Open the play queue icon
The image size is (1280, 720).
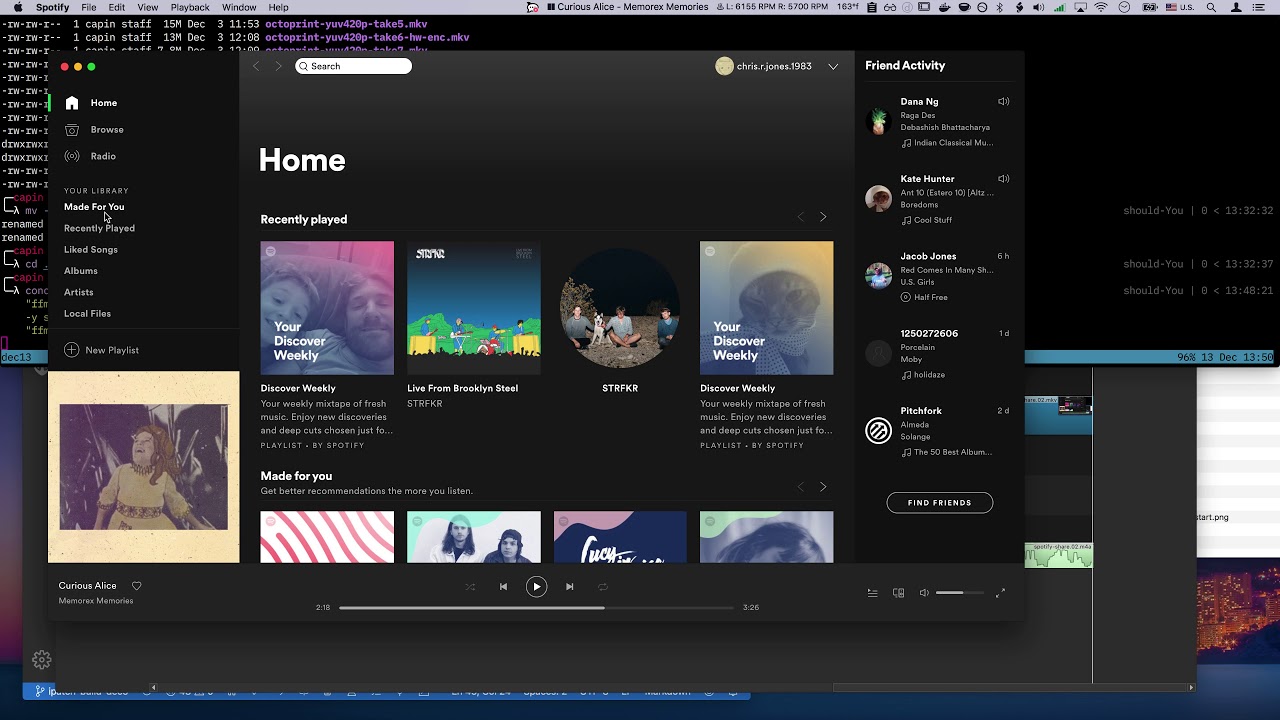tap(872, 593)
